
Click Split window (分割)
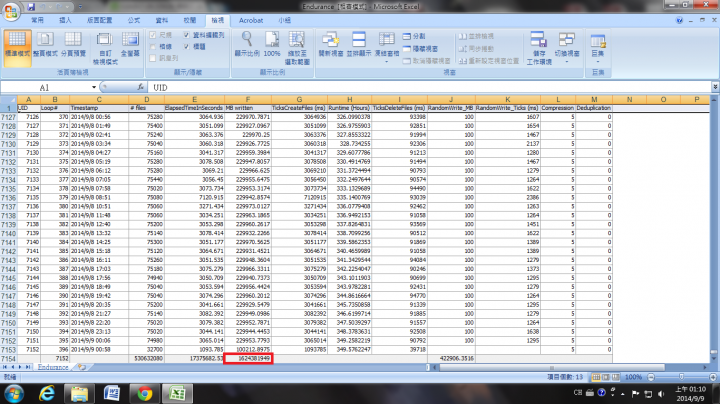point(414,36)
